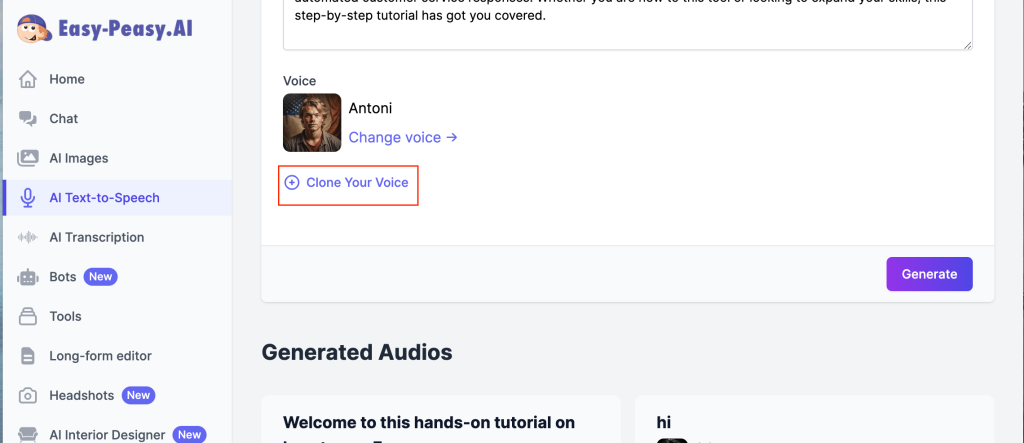Click the Easy-Peasy.AI monkey logo
Image resolution: width=1024 pixels, height=443 pixels.
pyautogui.click(x=33, y=28)
